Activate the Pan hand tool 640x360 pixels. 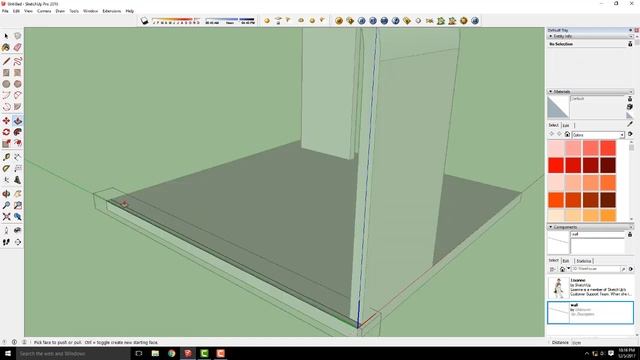(18, 194)
